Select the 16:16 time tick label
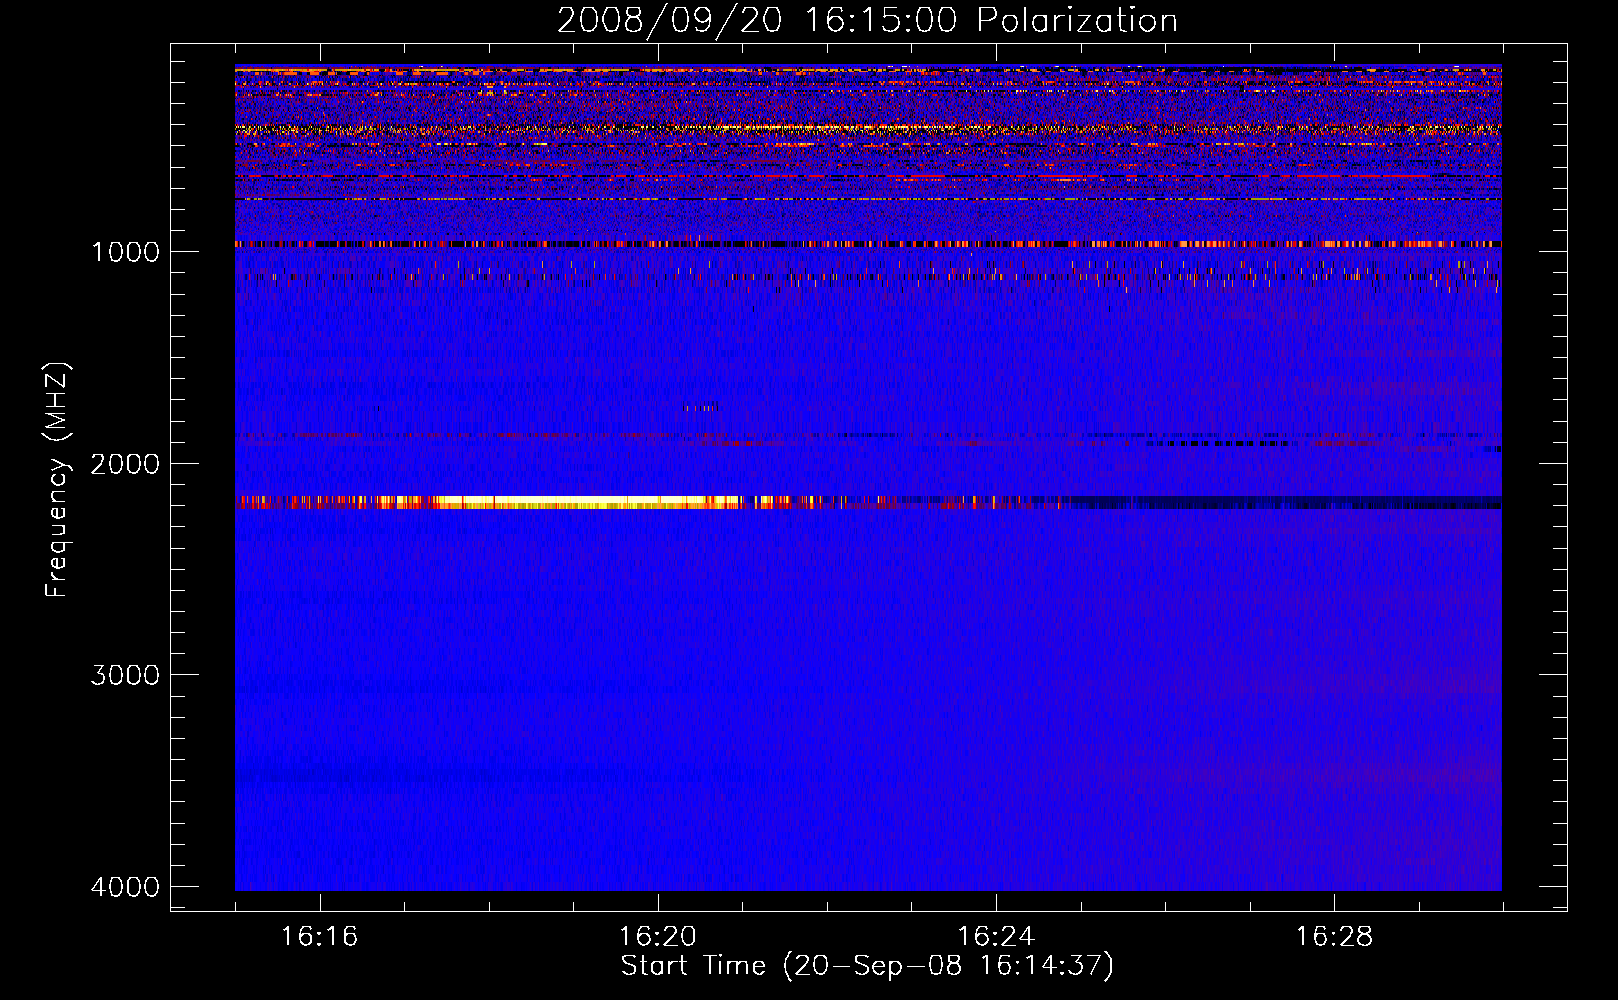The height and width of the screenshot is (1000, 1618). (x=319, y=937)
